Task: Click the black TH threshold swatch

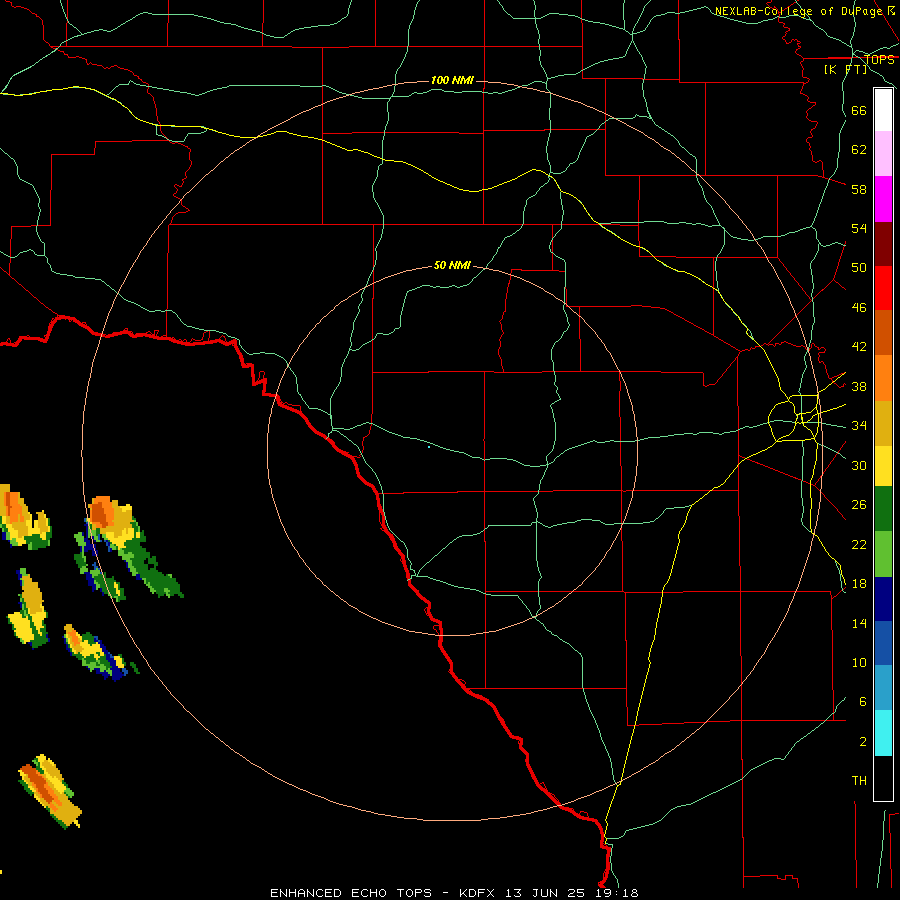Action: [x=883, y=778]
